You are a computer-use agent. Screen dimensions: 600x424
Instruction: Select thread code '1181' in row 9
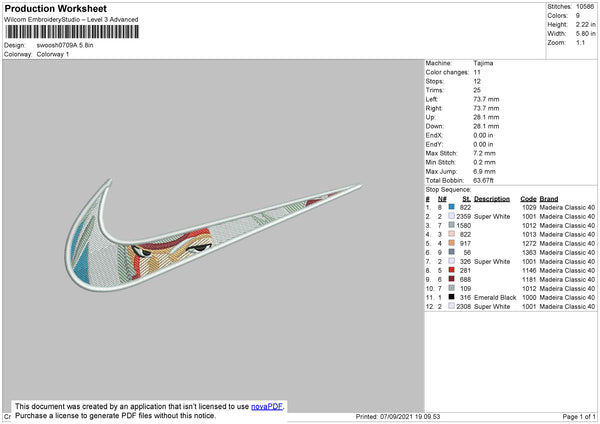click(529, 279)
